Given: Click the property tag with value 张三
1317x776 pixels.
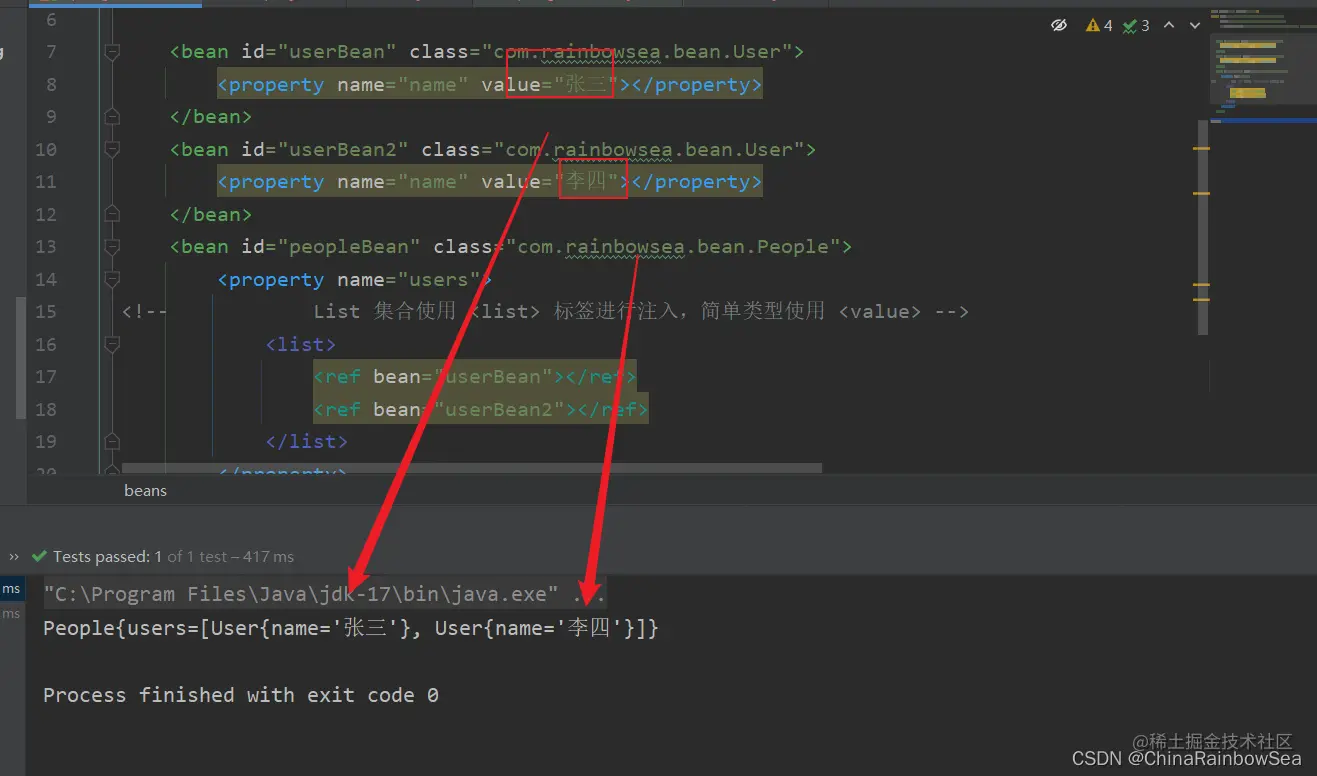Looking at the screenshot, I should click(490, 84).
